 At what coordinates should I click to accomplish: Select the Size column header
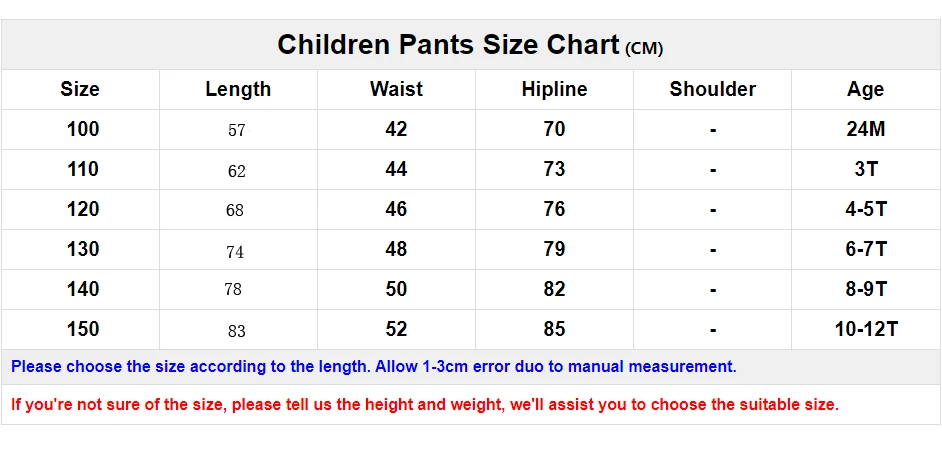click(x=80, y=89)
